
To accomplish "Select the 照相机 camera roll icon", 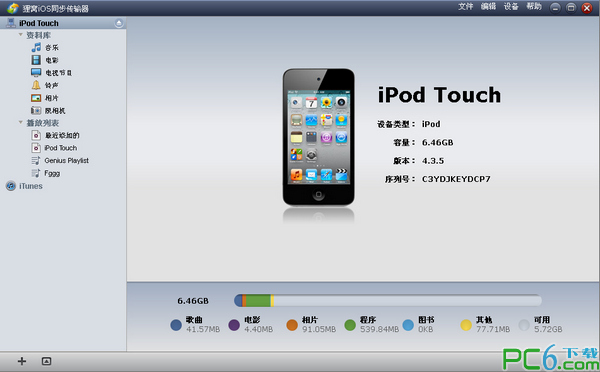I will [36, 111].
